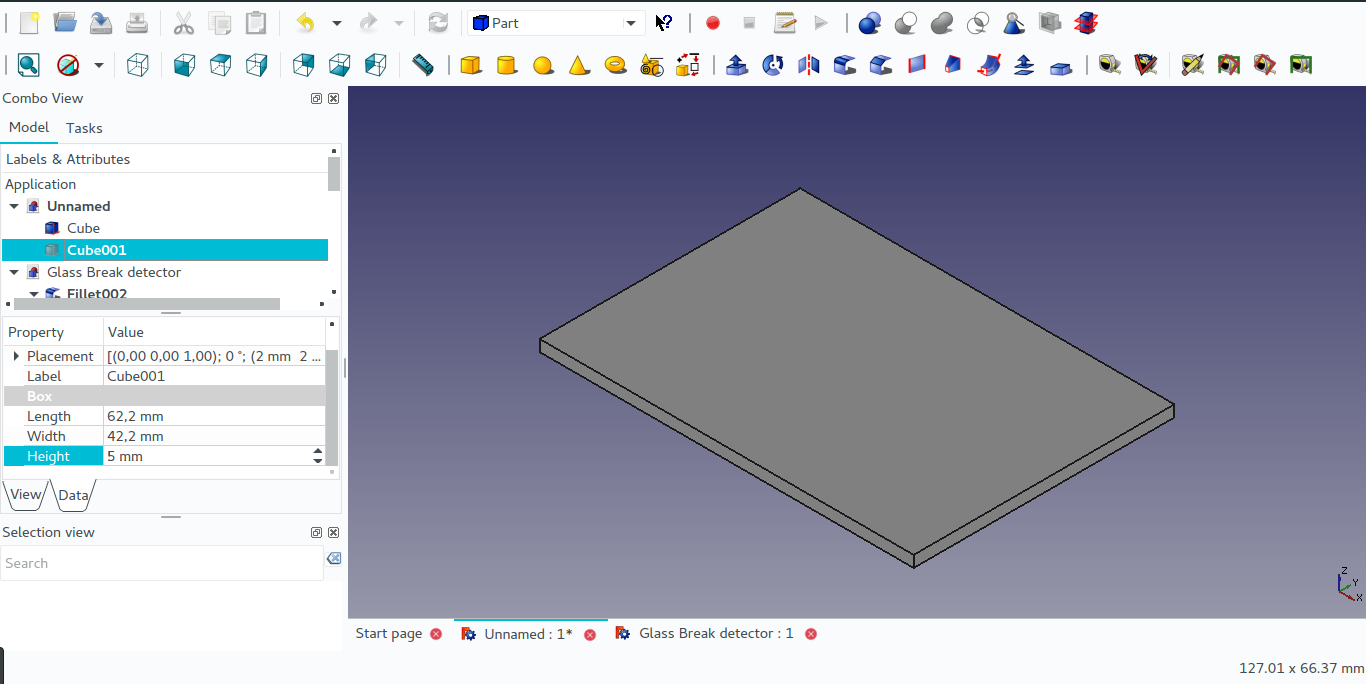This screenshot has width=1366, height=684.
Task: Collapse the Glass Break detector tree node
Action: tap(14, 272)
